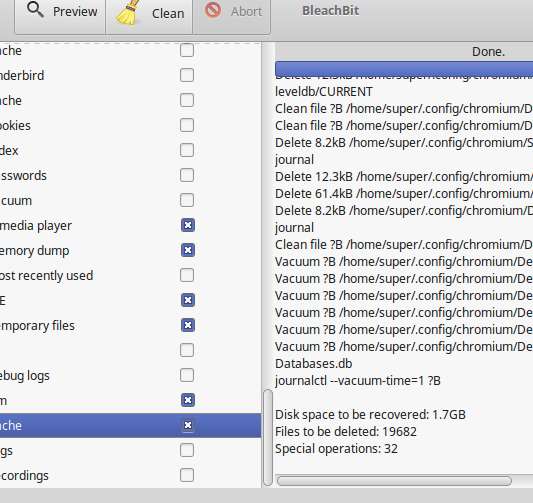
Task: Select the Passwords row
Action: click(x=131, y=175)
